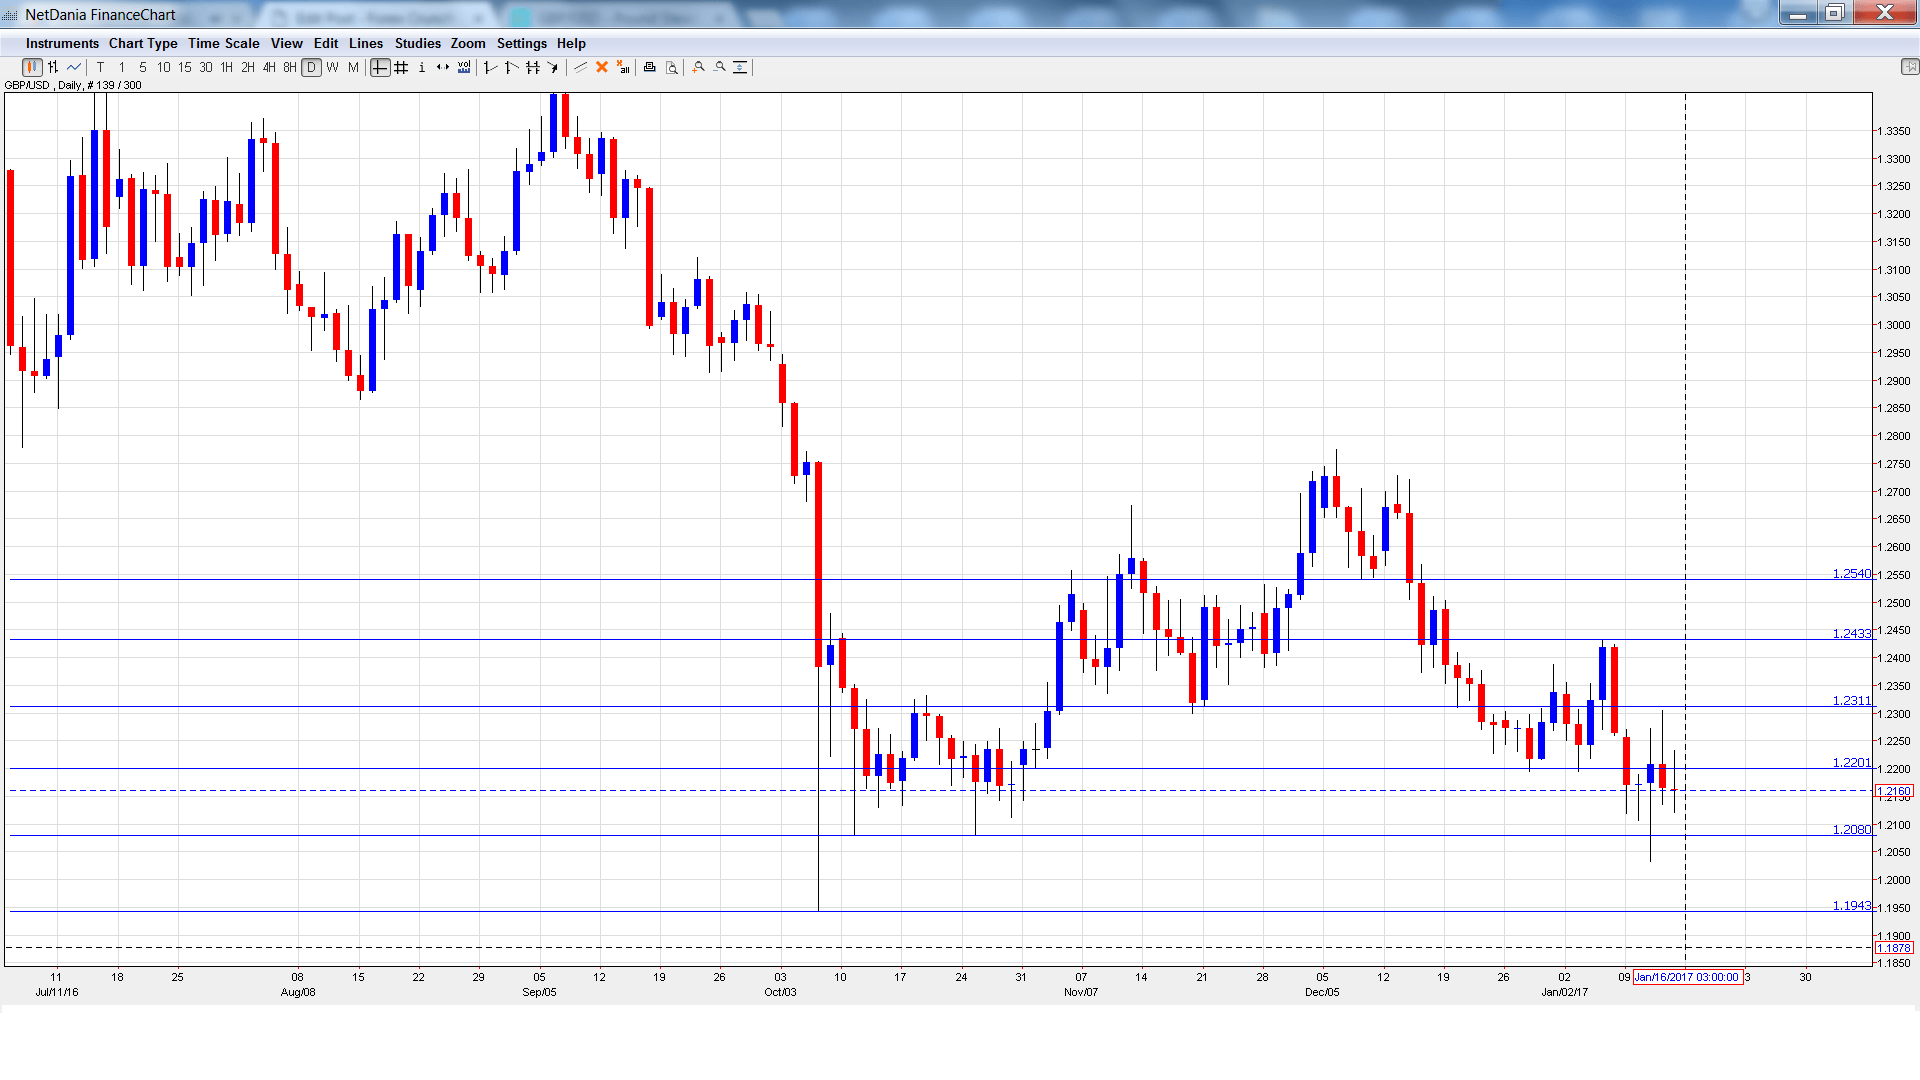Open print preview icon

672,68
